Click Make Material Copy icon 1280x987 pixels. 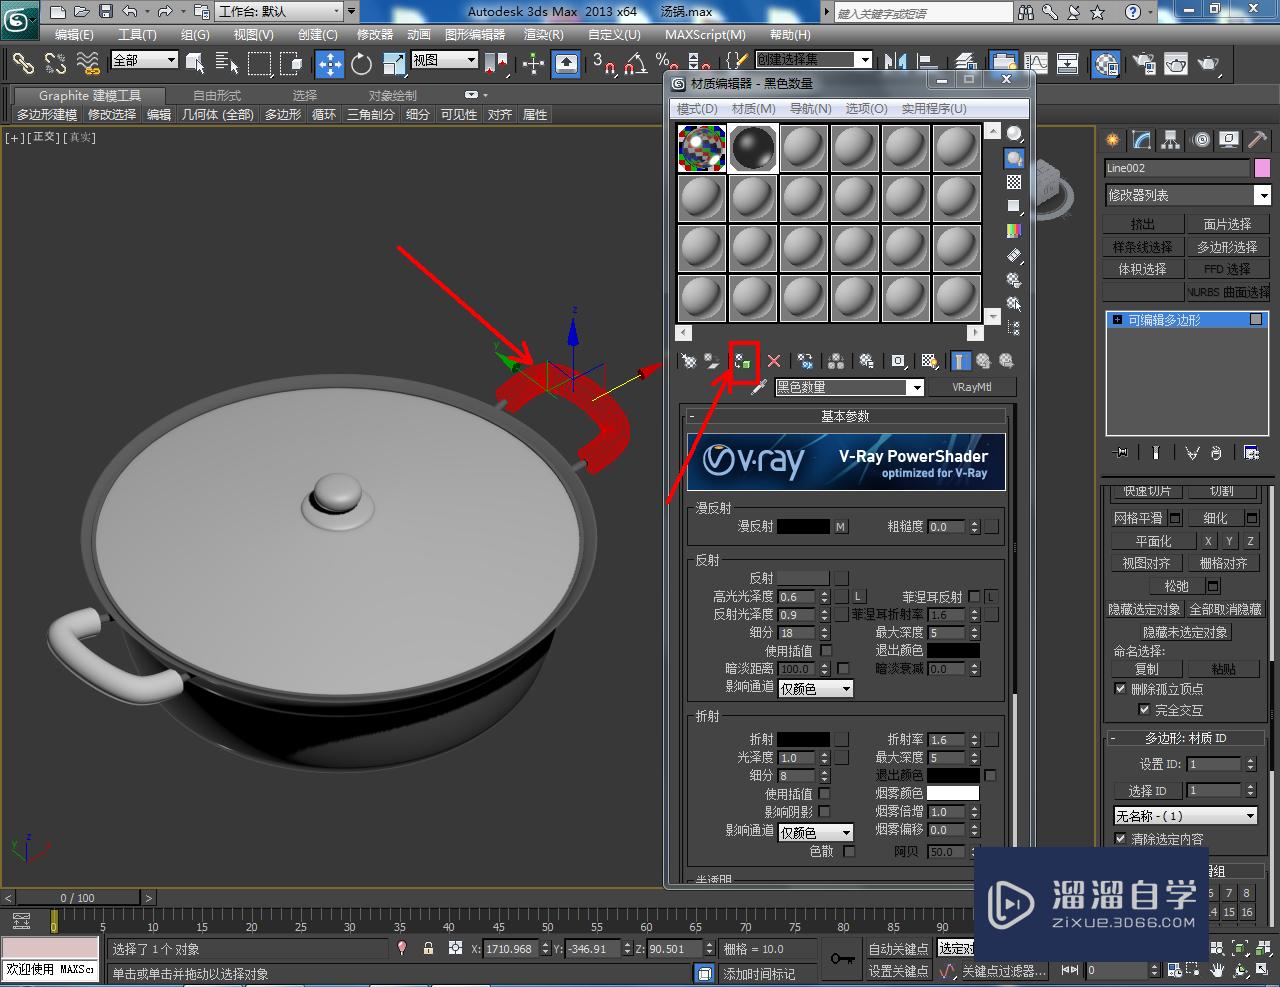coord(805,361)
